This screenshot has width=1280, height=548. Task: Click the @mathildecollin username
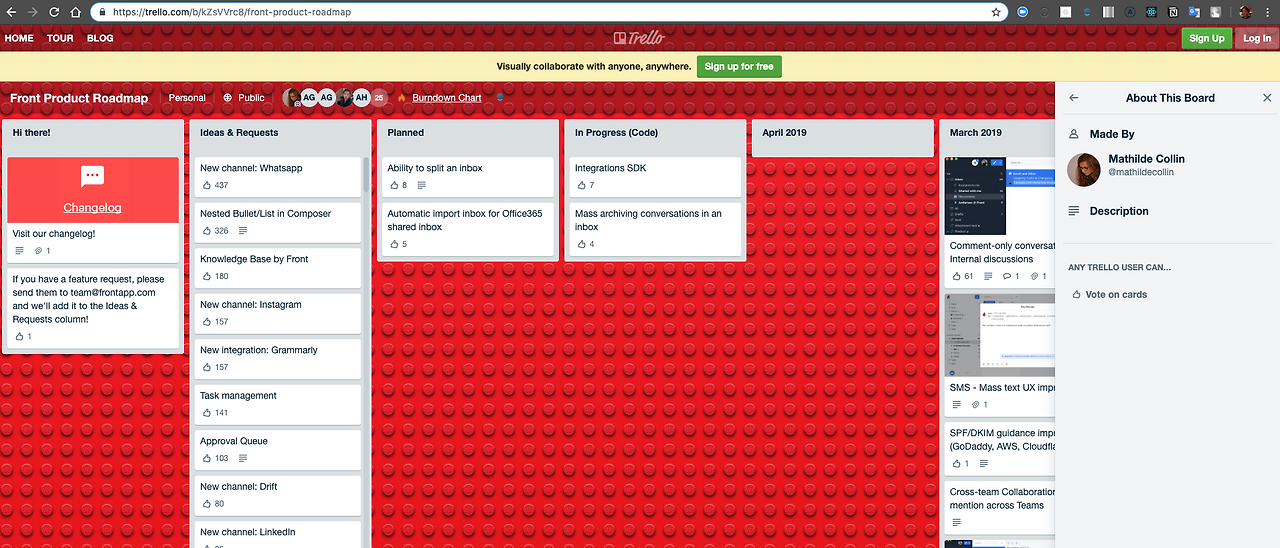[1141, 172]
